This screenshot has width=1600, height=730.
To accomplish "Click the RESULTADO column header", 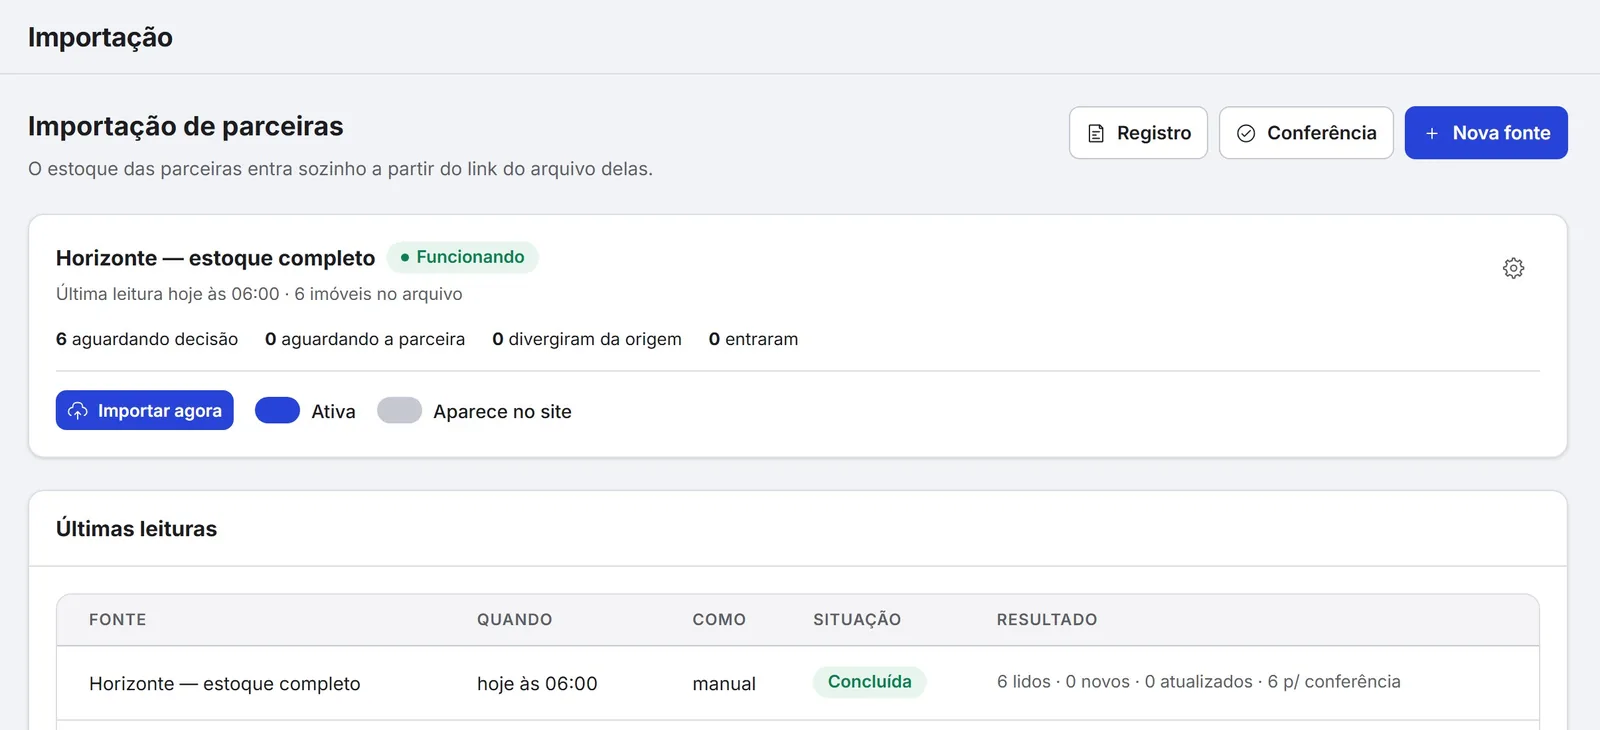I will 1047,620.
